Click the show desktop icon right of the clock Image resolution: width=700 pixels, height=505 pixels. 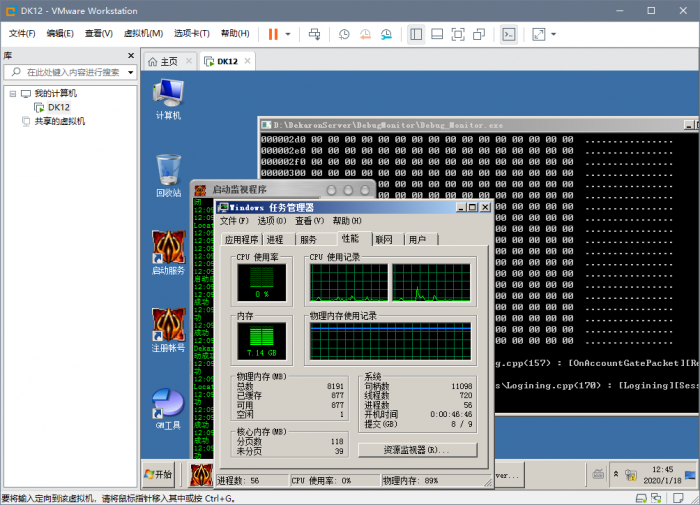pos(691,475)
